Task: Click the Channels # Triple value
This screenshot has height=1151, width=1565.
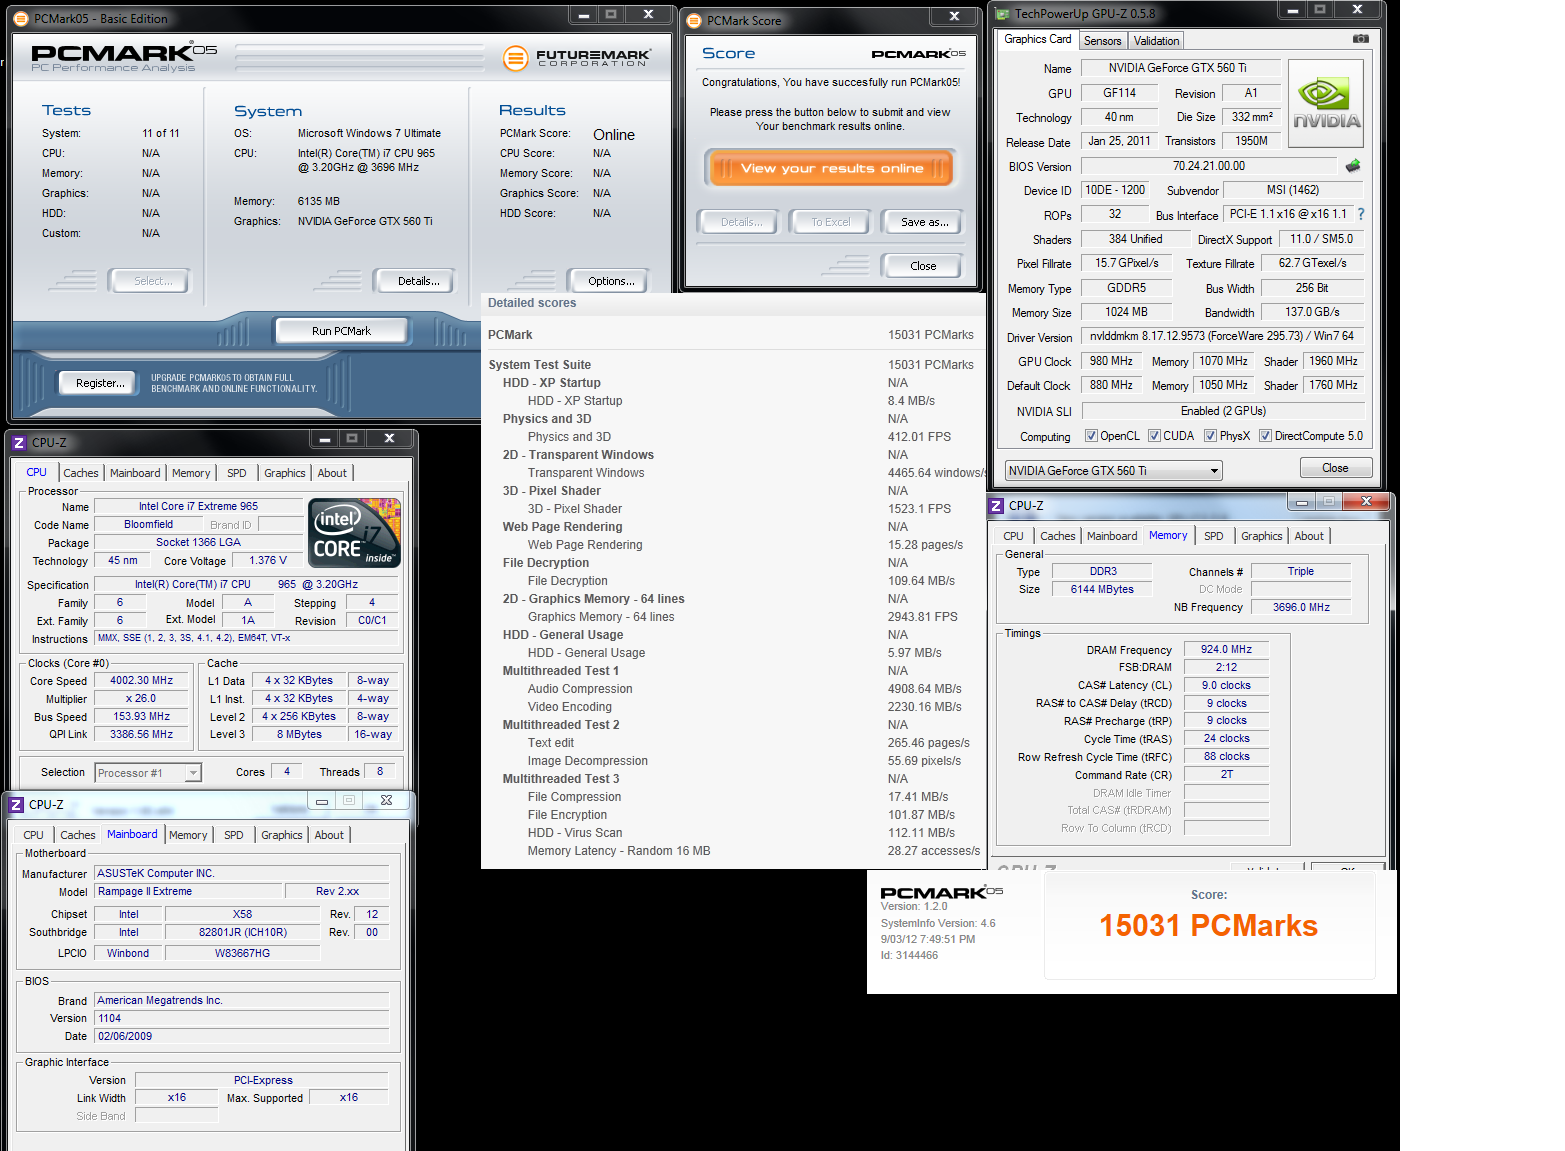Action: [x=1300, y=571]
